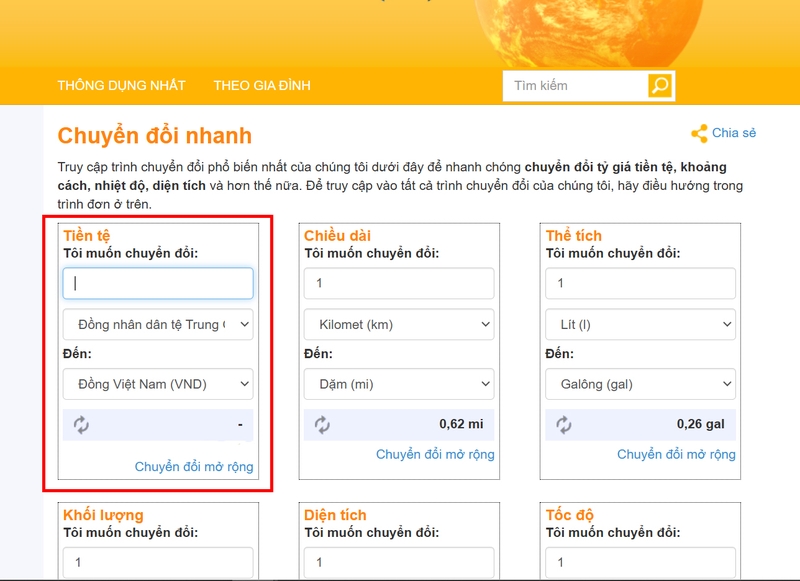
Task: Click the Thể tích value input
Action: [x=640, y=283]
